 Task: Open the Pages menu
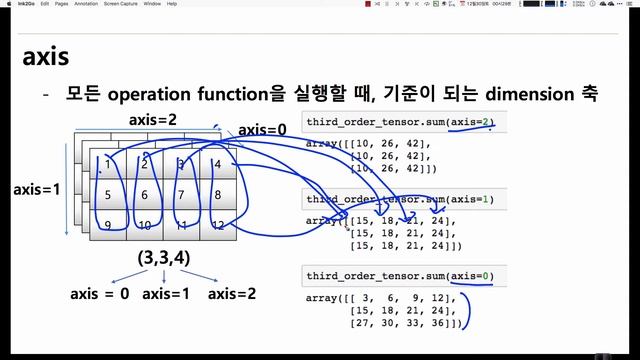(x=61, y=4)
